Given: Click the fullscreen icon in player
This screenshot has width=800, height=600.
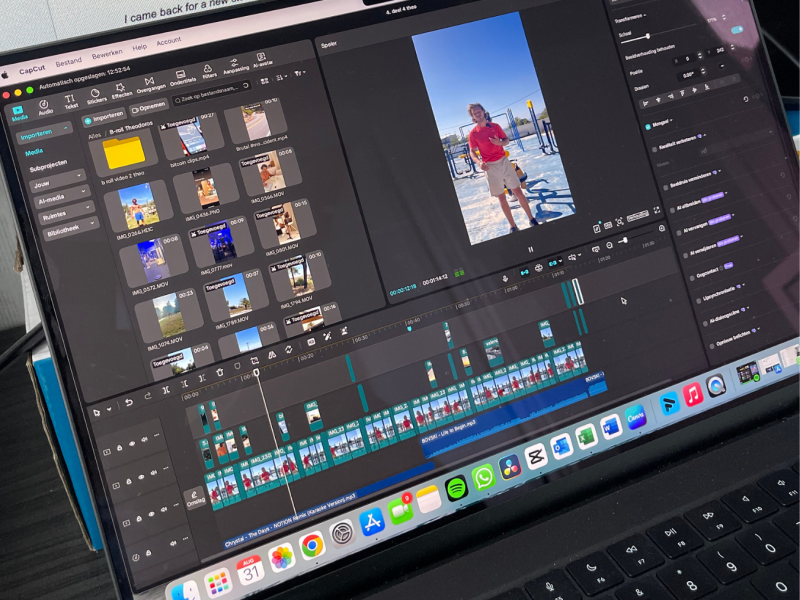Looking at the screenshot, I should pos(658,208).
